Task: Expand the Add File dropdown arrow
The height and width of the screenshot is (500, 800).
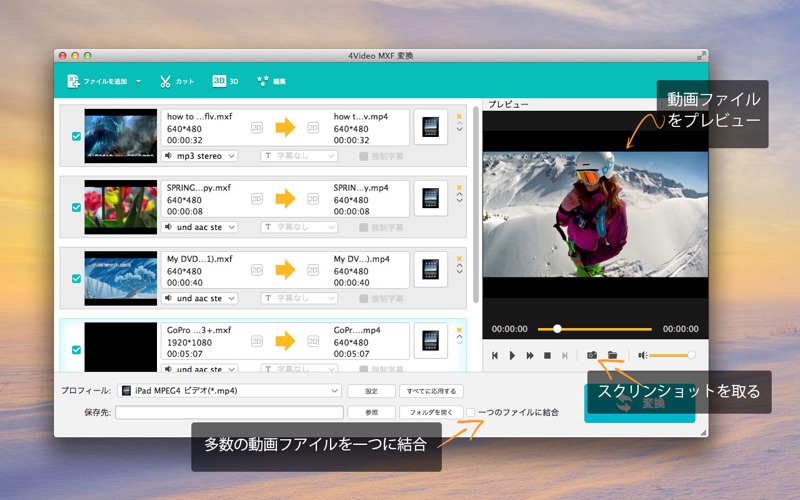Action: tap(138, 81)
